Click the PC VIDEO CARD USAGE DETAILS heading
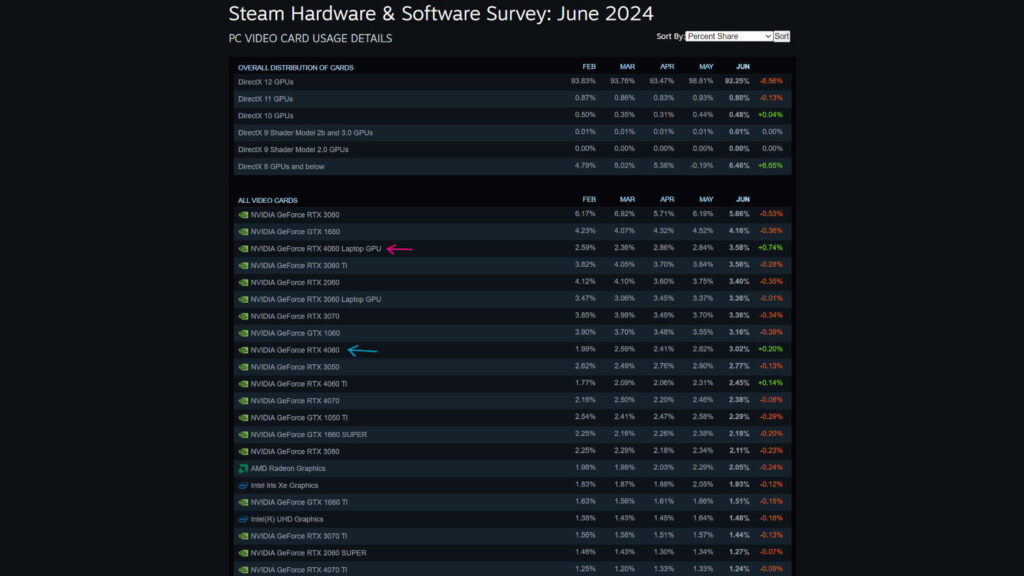 [x=310, y=38]
